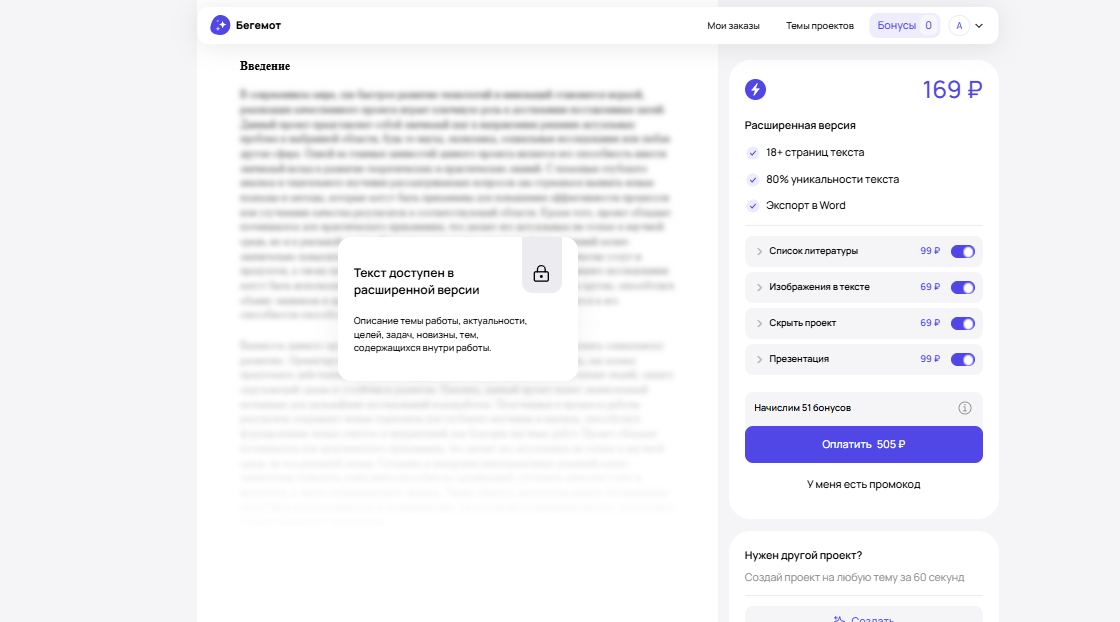Turn off "Изображения в тексте" switch
The height and width of the screenshot is (622, 1120).
click(x=962, y=287)
